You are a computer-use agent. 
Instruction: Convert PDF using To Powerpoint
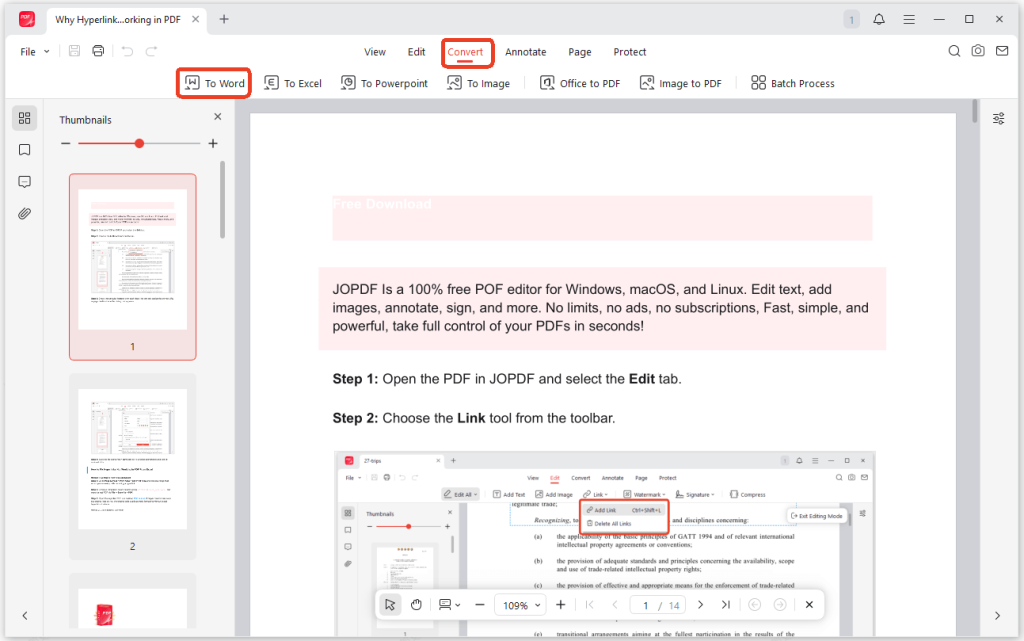[x=385, y=83]
